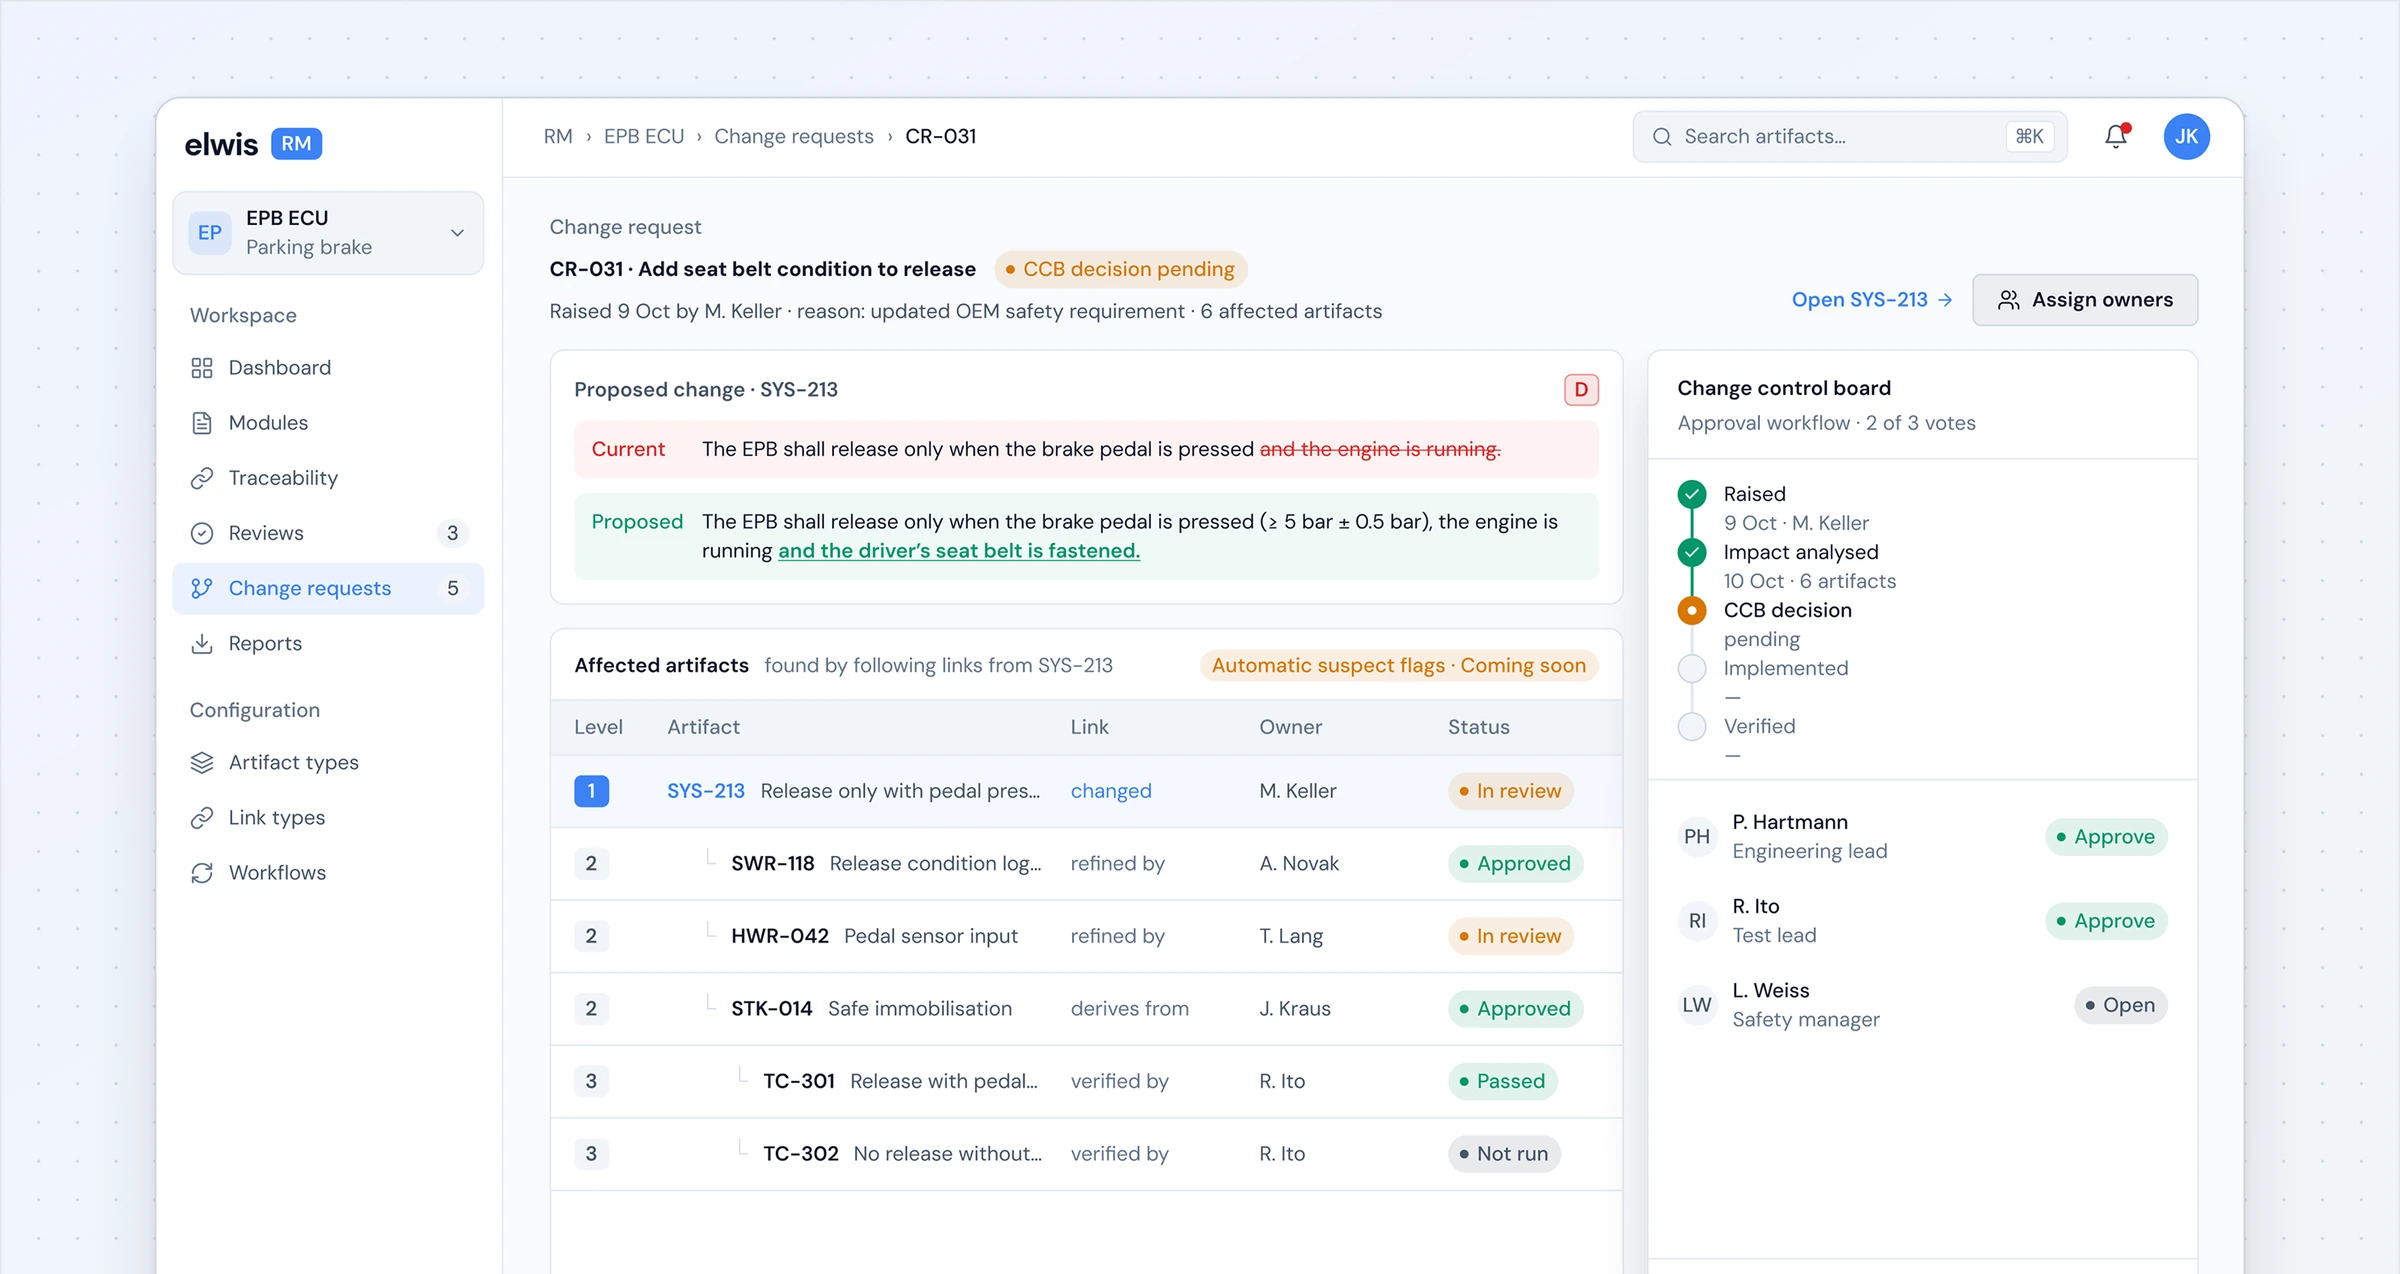Image resolution: width=2400 pixels, height=1274 pixels.
Task: Go to EPB ECU breadcrumb
Action: (x=644, y=136)
